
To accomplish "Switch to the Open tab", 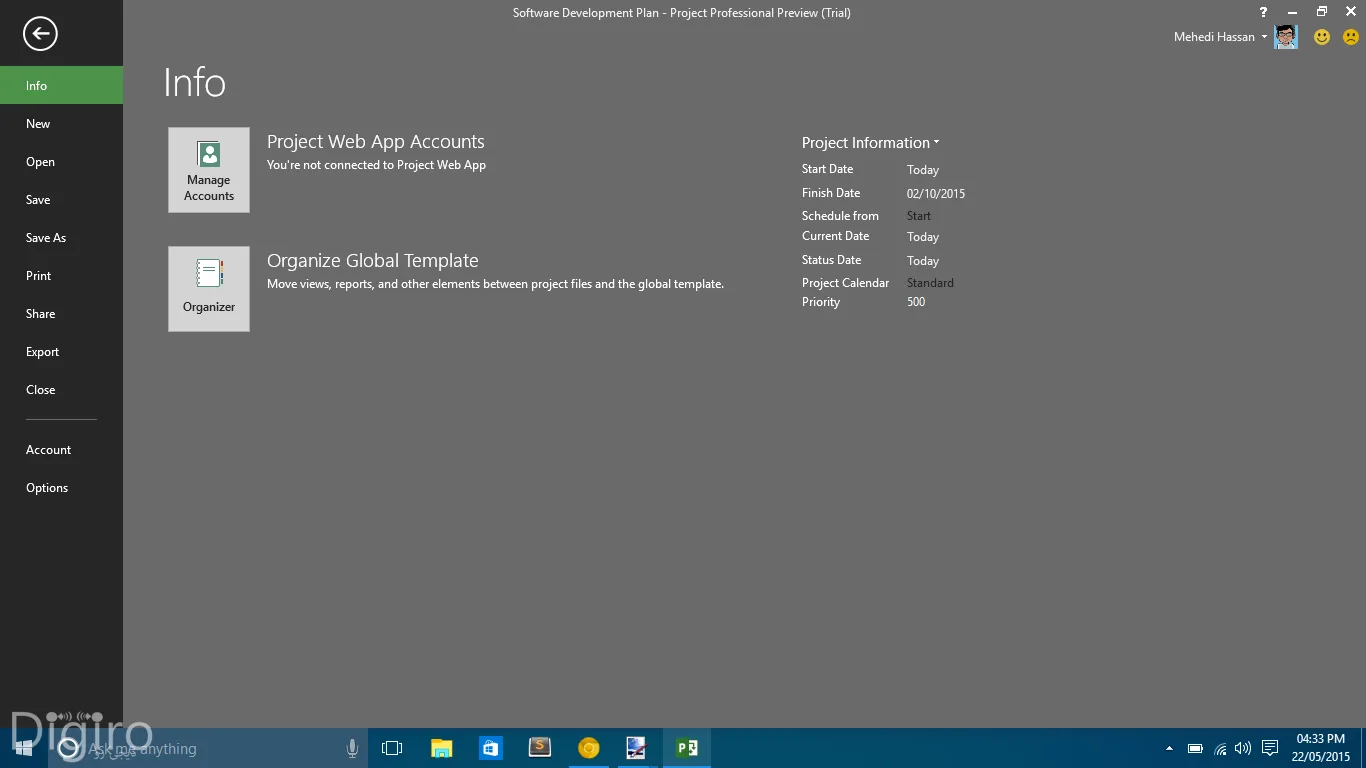I will click(61, 162).
